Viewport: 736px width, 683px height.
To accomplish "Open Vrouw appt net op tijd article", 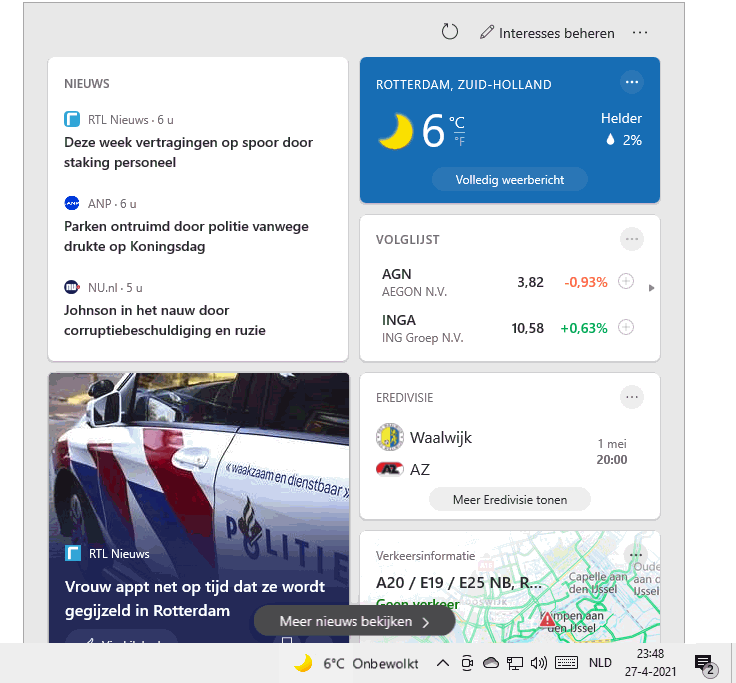I will tap(195, 599).
